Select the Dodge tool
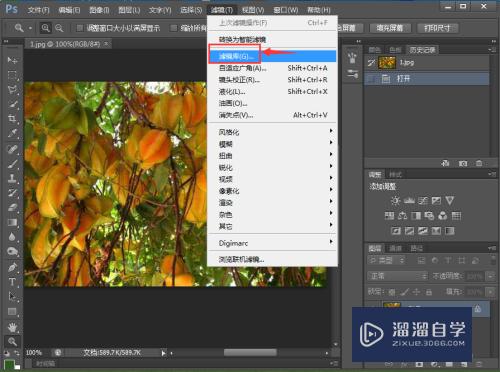Image resolution: width=500 pixels, height=372 pixels. (x=12, y=251)
